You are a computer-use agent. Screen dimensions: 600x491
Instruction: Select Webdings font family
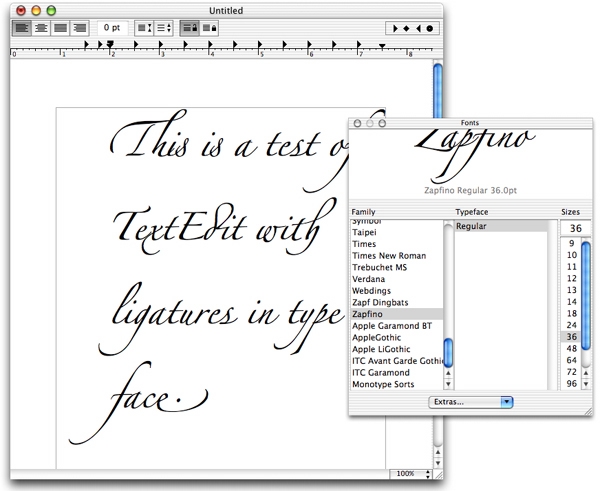pos(397,291)
